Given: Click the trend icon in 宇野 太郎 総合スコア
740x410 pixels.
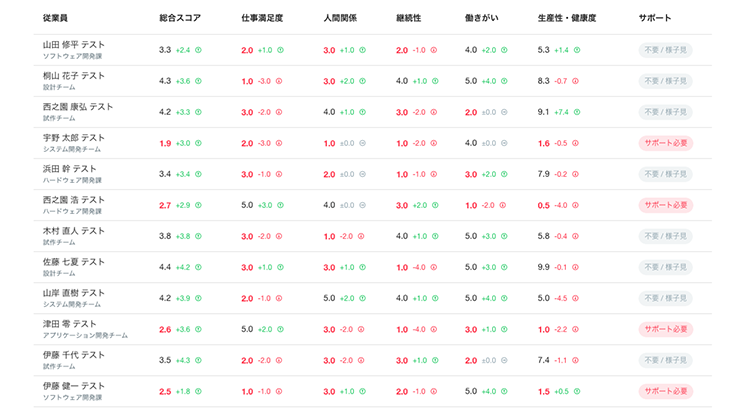Looking at the screenshot, I should 198,143.
